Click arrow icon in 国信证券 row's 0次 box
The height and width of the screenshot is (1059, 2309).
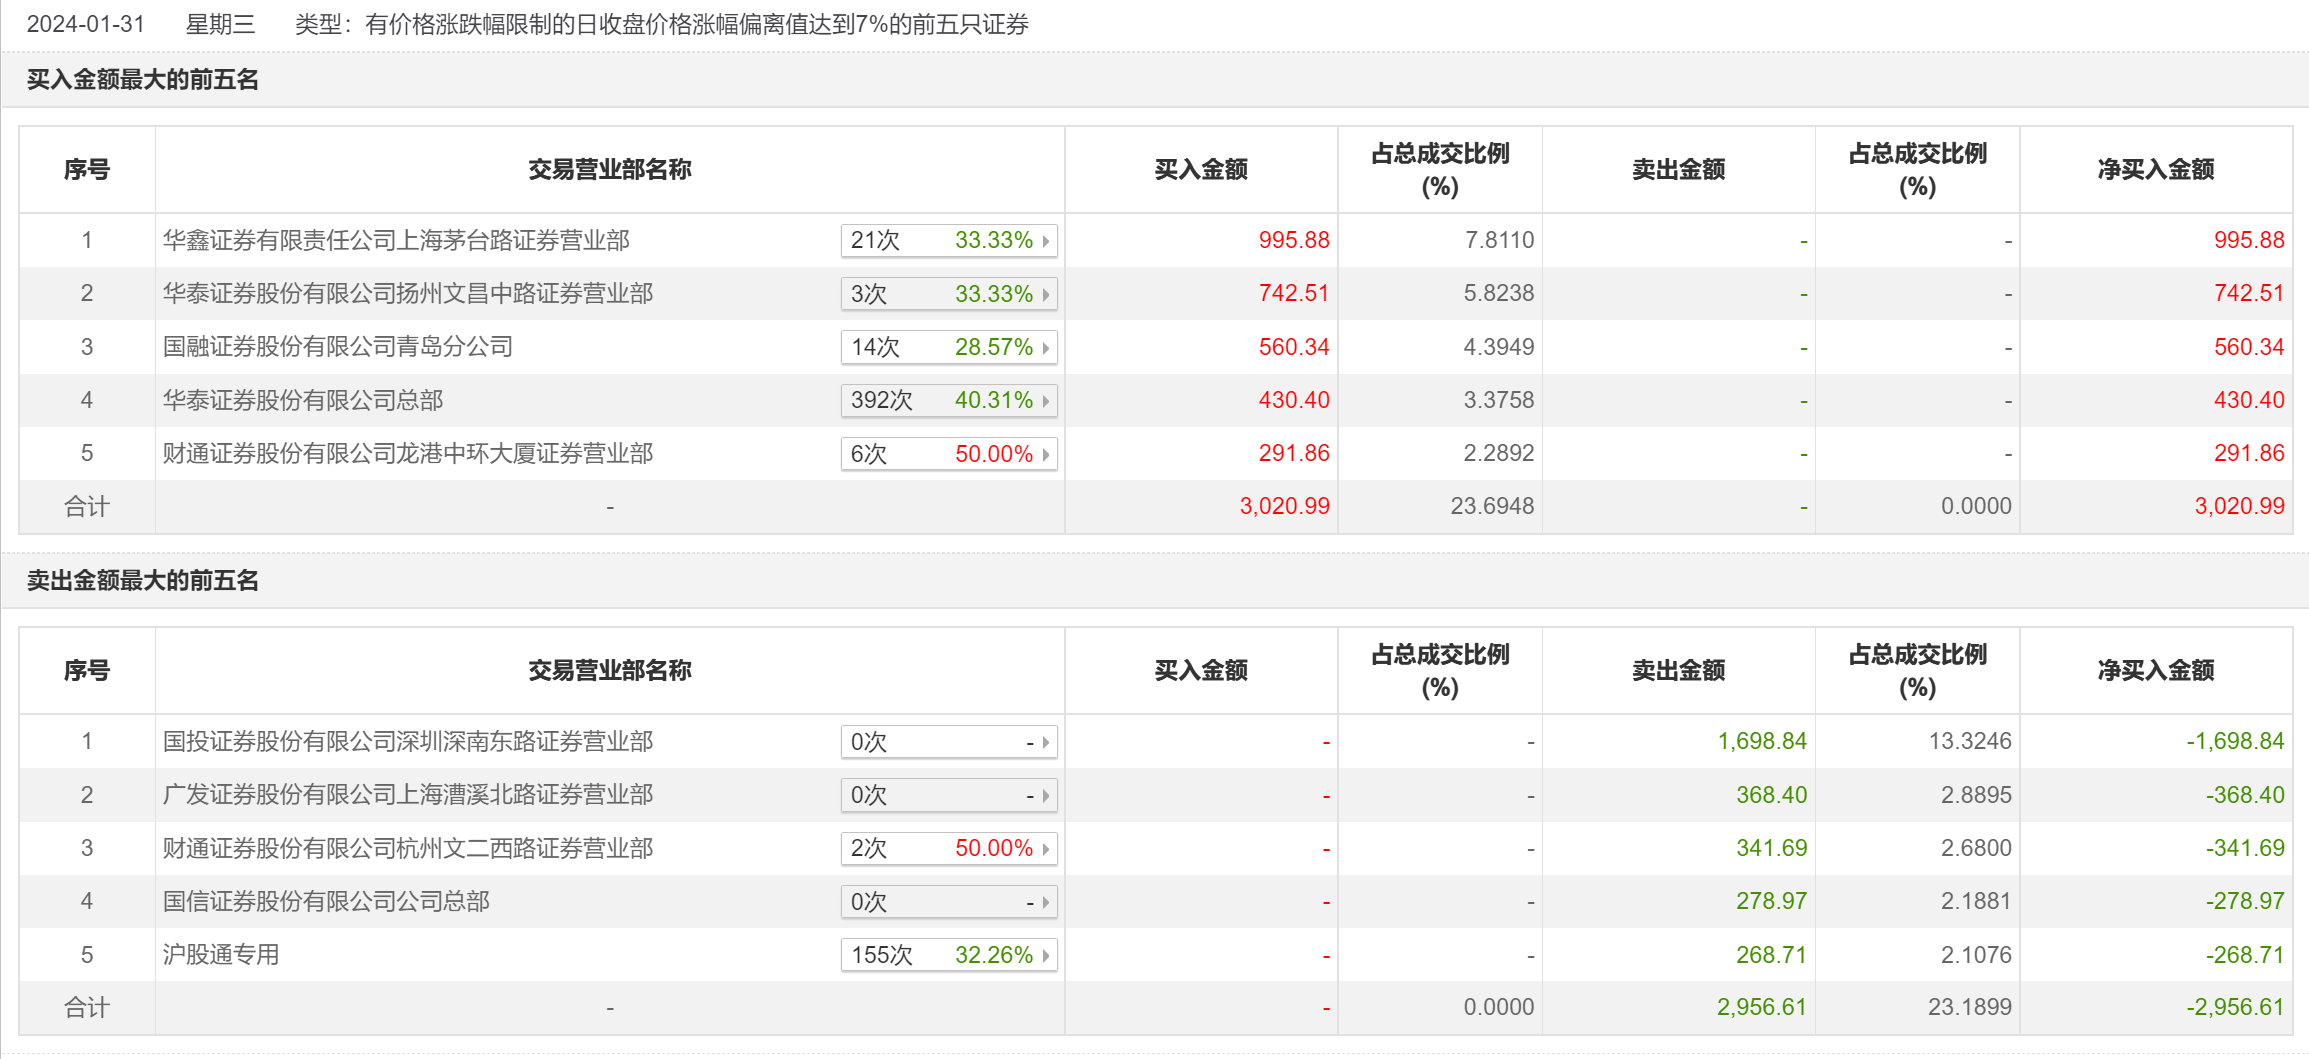[1046, 902]
